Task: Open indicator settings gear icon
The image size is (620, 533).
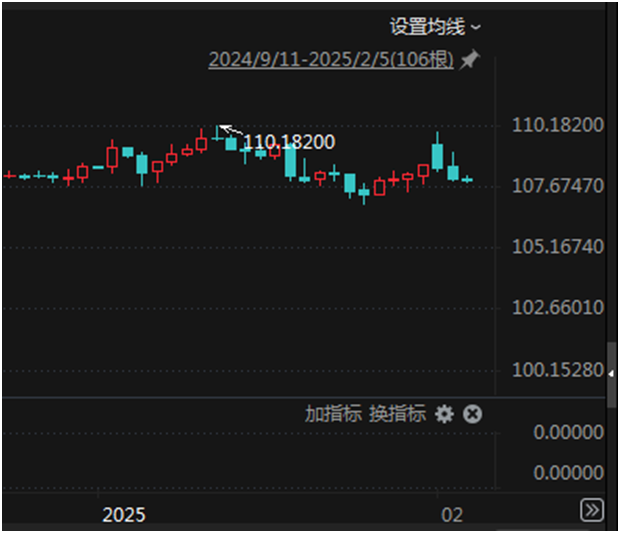Action: tap(444, 414)
